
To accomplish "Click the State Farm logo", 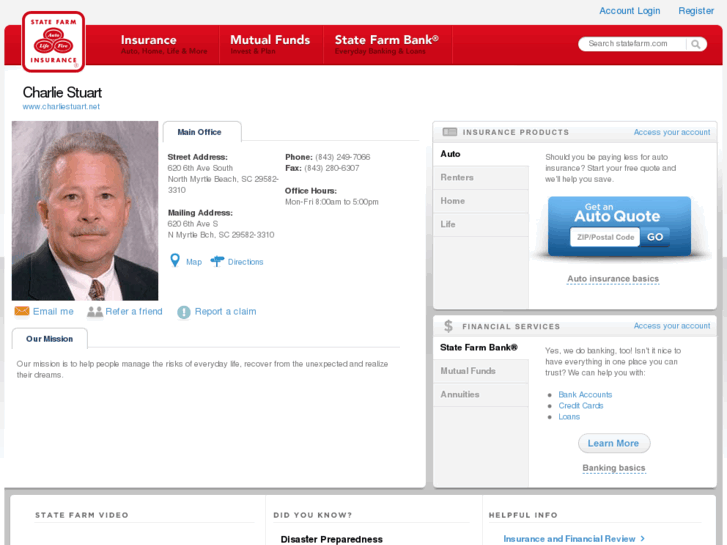I will [x=53, y=42].
